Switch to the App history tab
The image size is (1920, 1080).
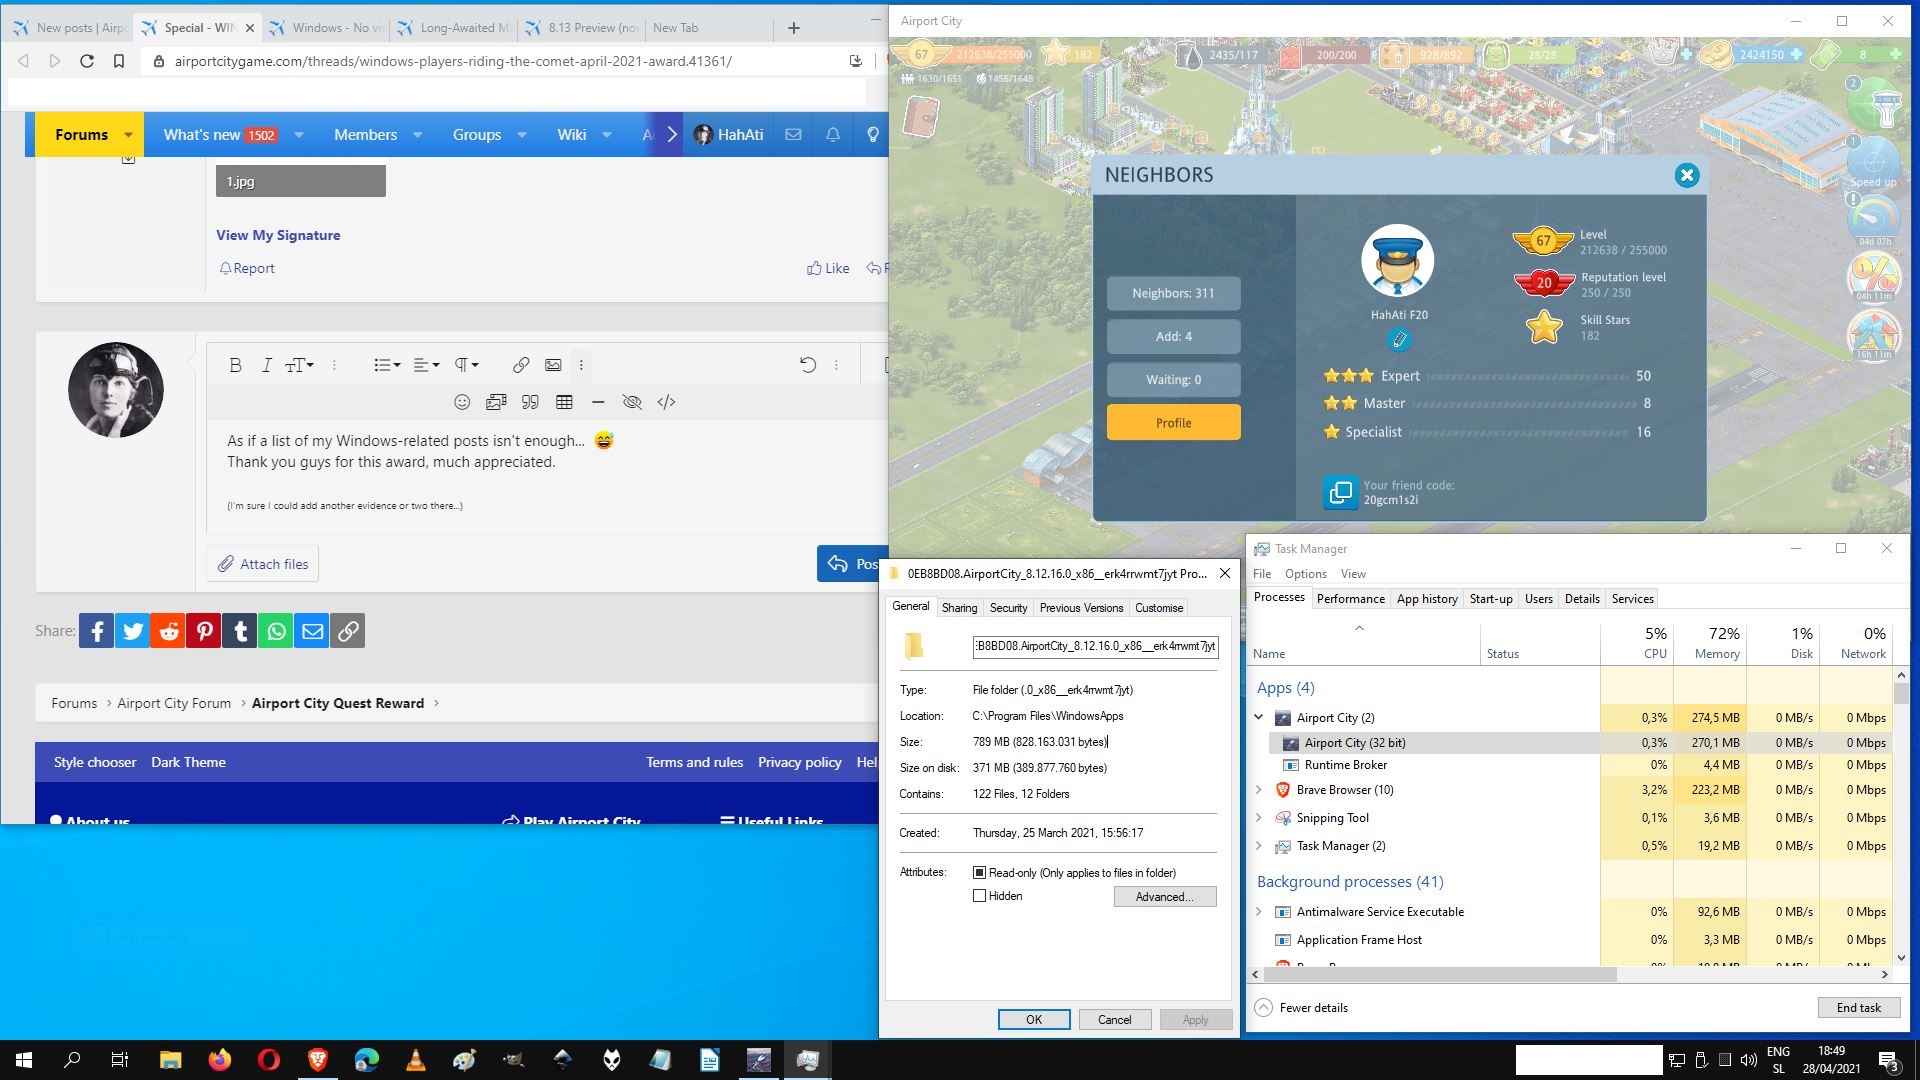tap(1427, 599)
